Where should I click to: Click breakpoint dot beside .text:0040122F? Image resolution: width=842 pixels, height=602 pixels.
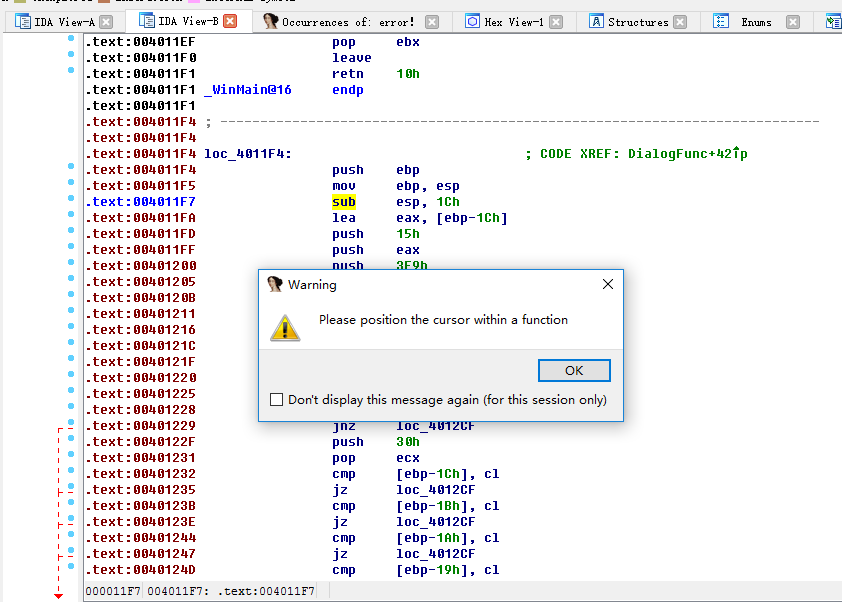71,438
